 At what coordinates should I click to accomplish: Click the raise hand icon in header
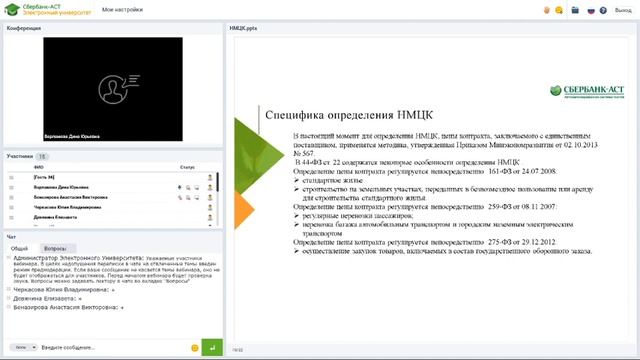547,10
